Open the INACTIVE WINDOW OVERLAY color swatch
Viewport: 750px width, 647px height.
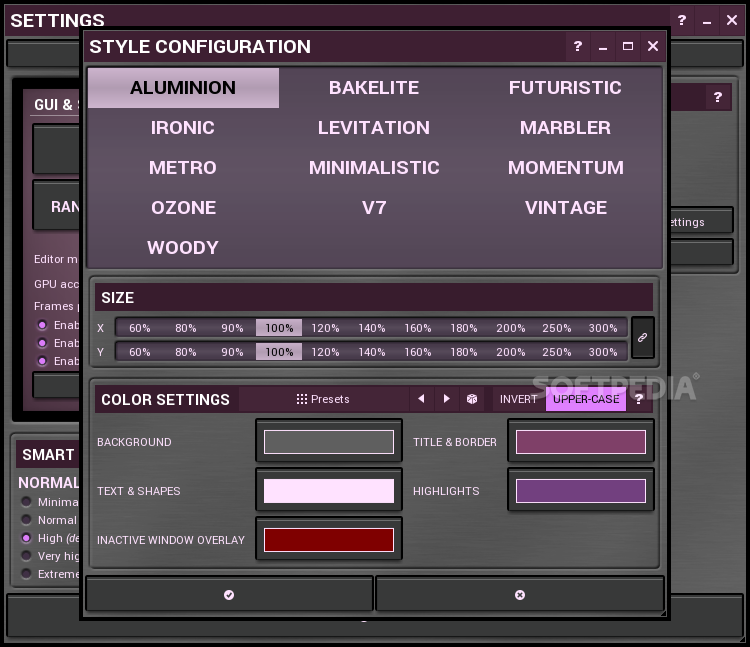pos(329,539)
